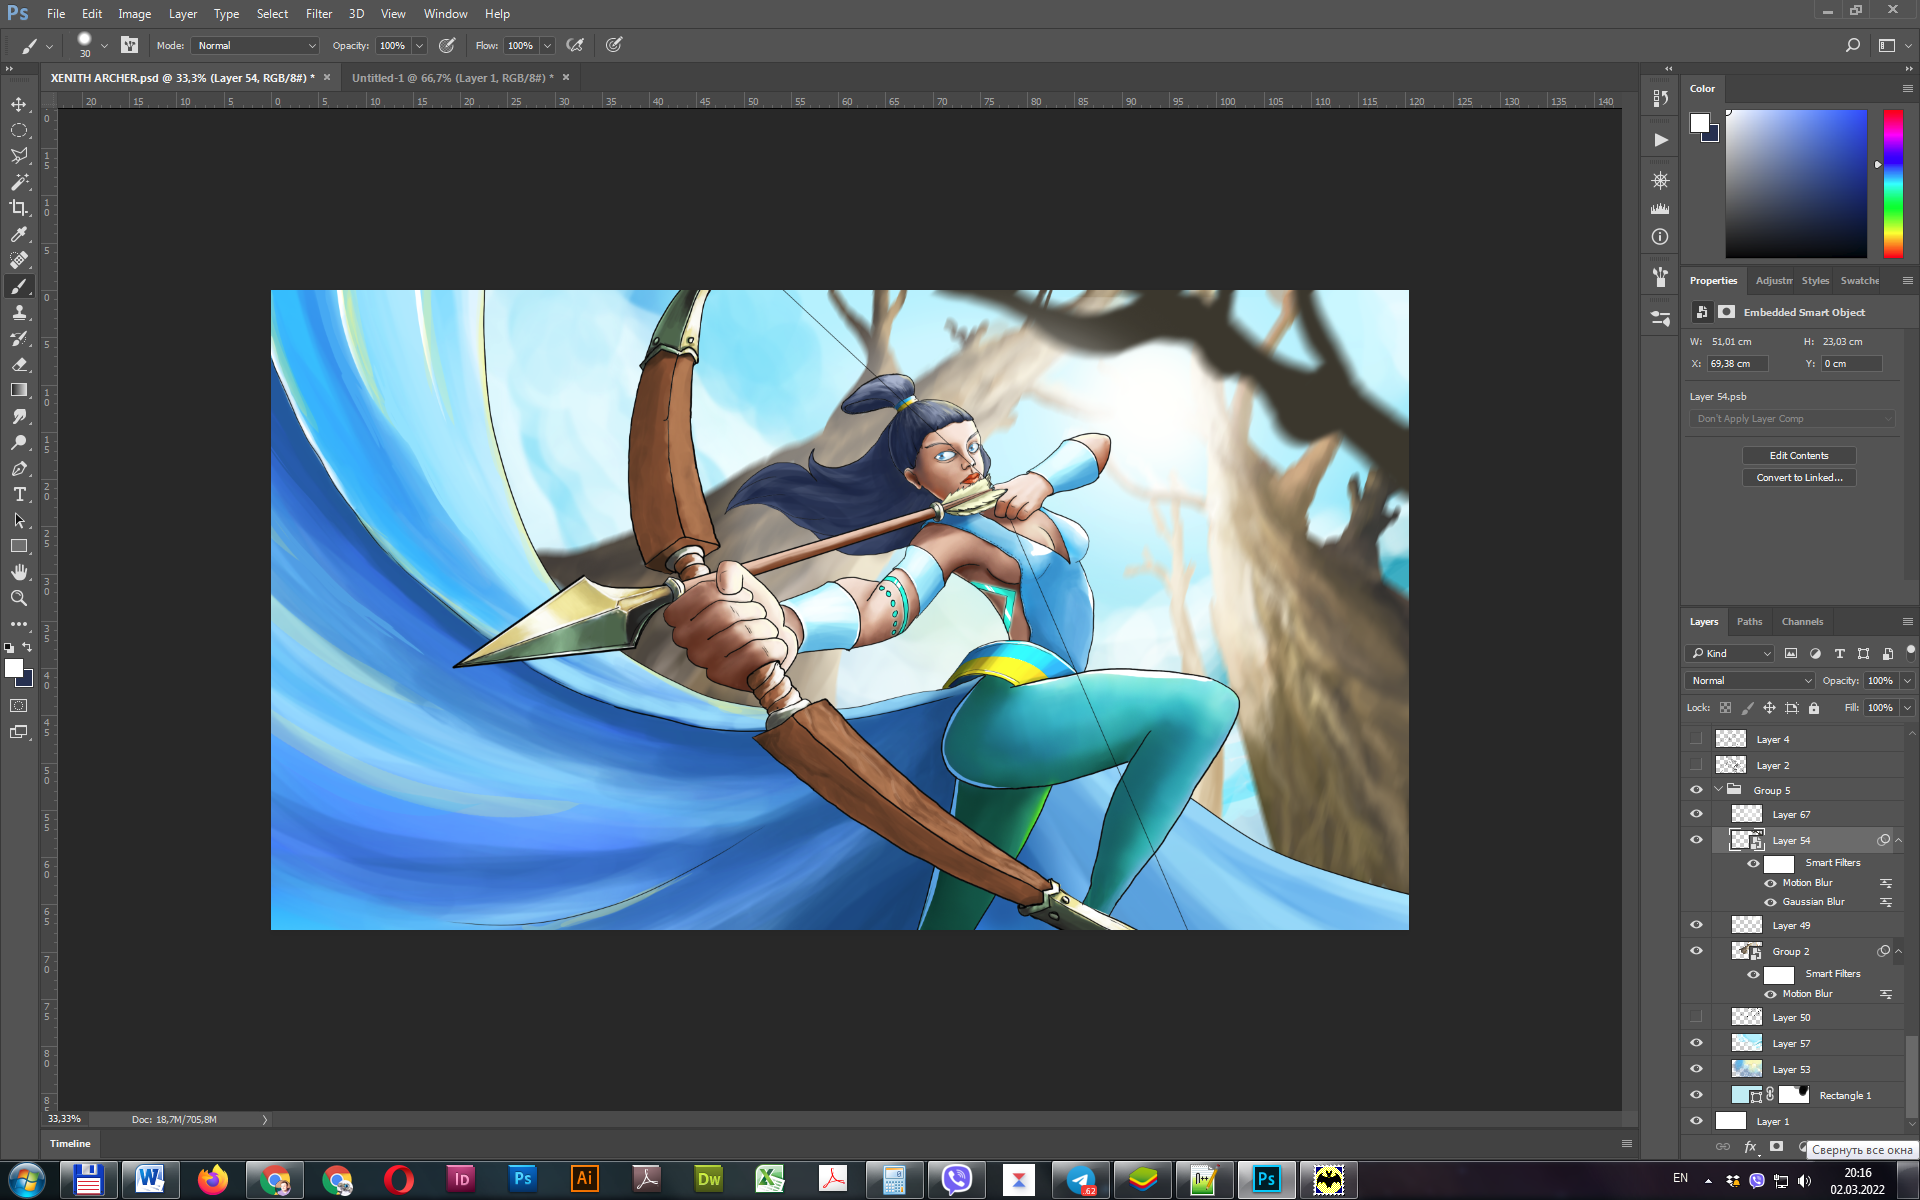The width and height of the screenshot is (1920, 1200).
Task: Hide Layer 67 visibility eye
Action: tap(1696, 814)
